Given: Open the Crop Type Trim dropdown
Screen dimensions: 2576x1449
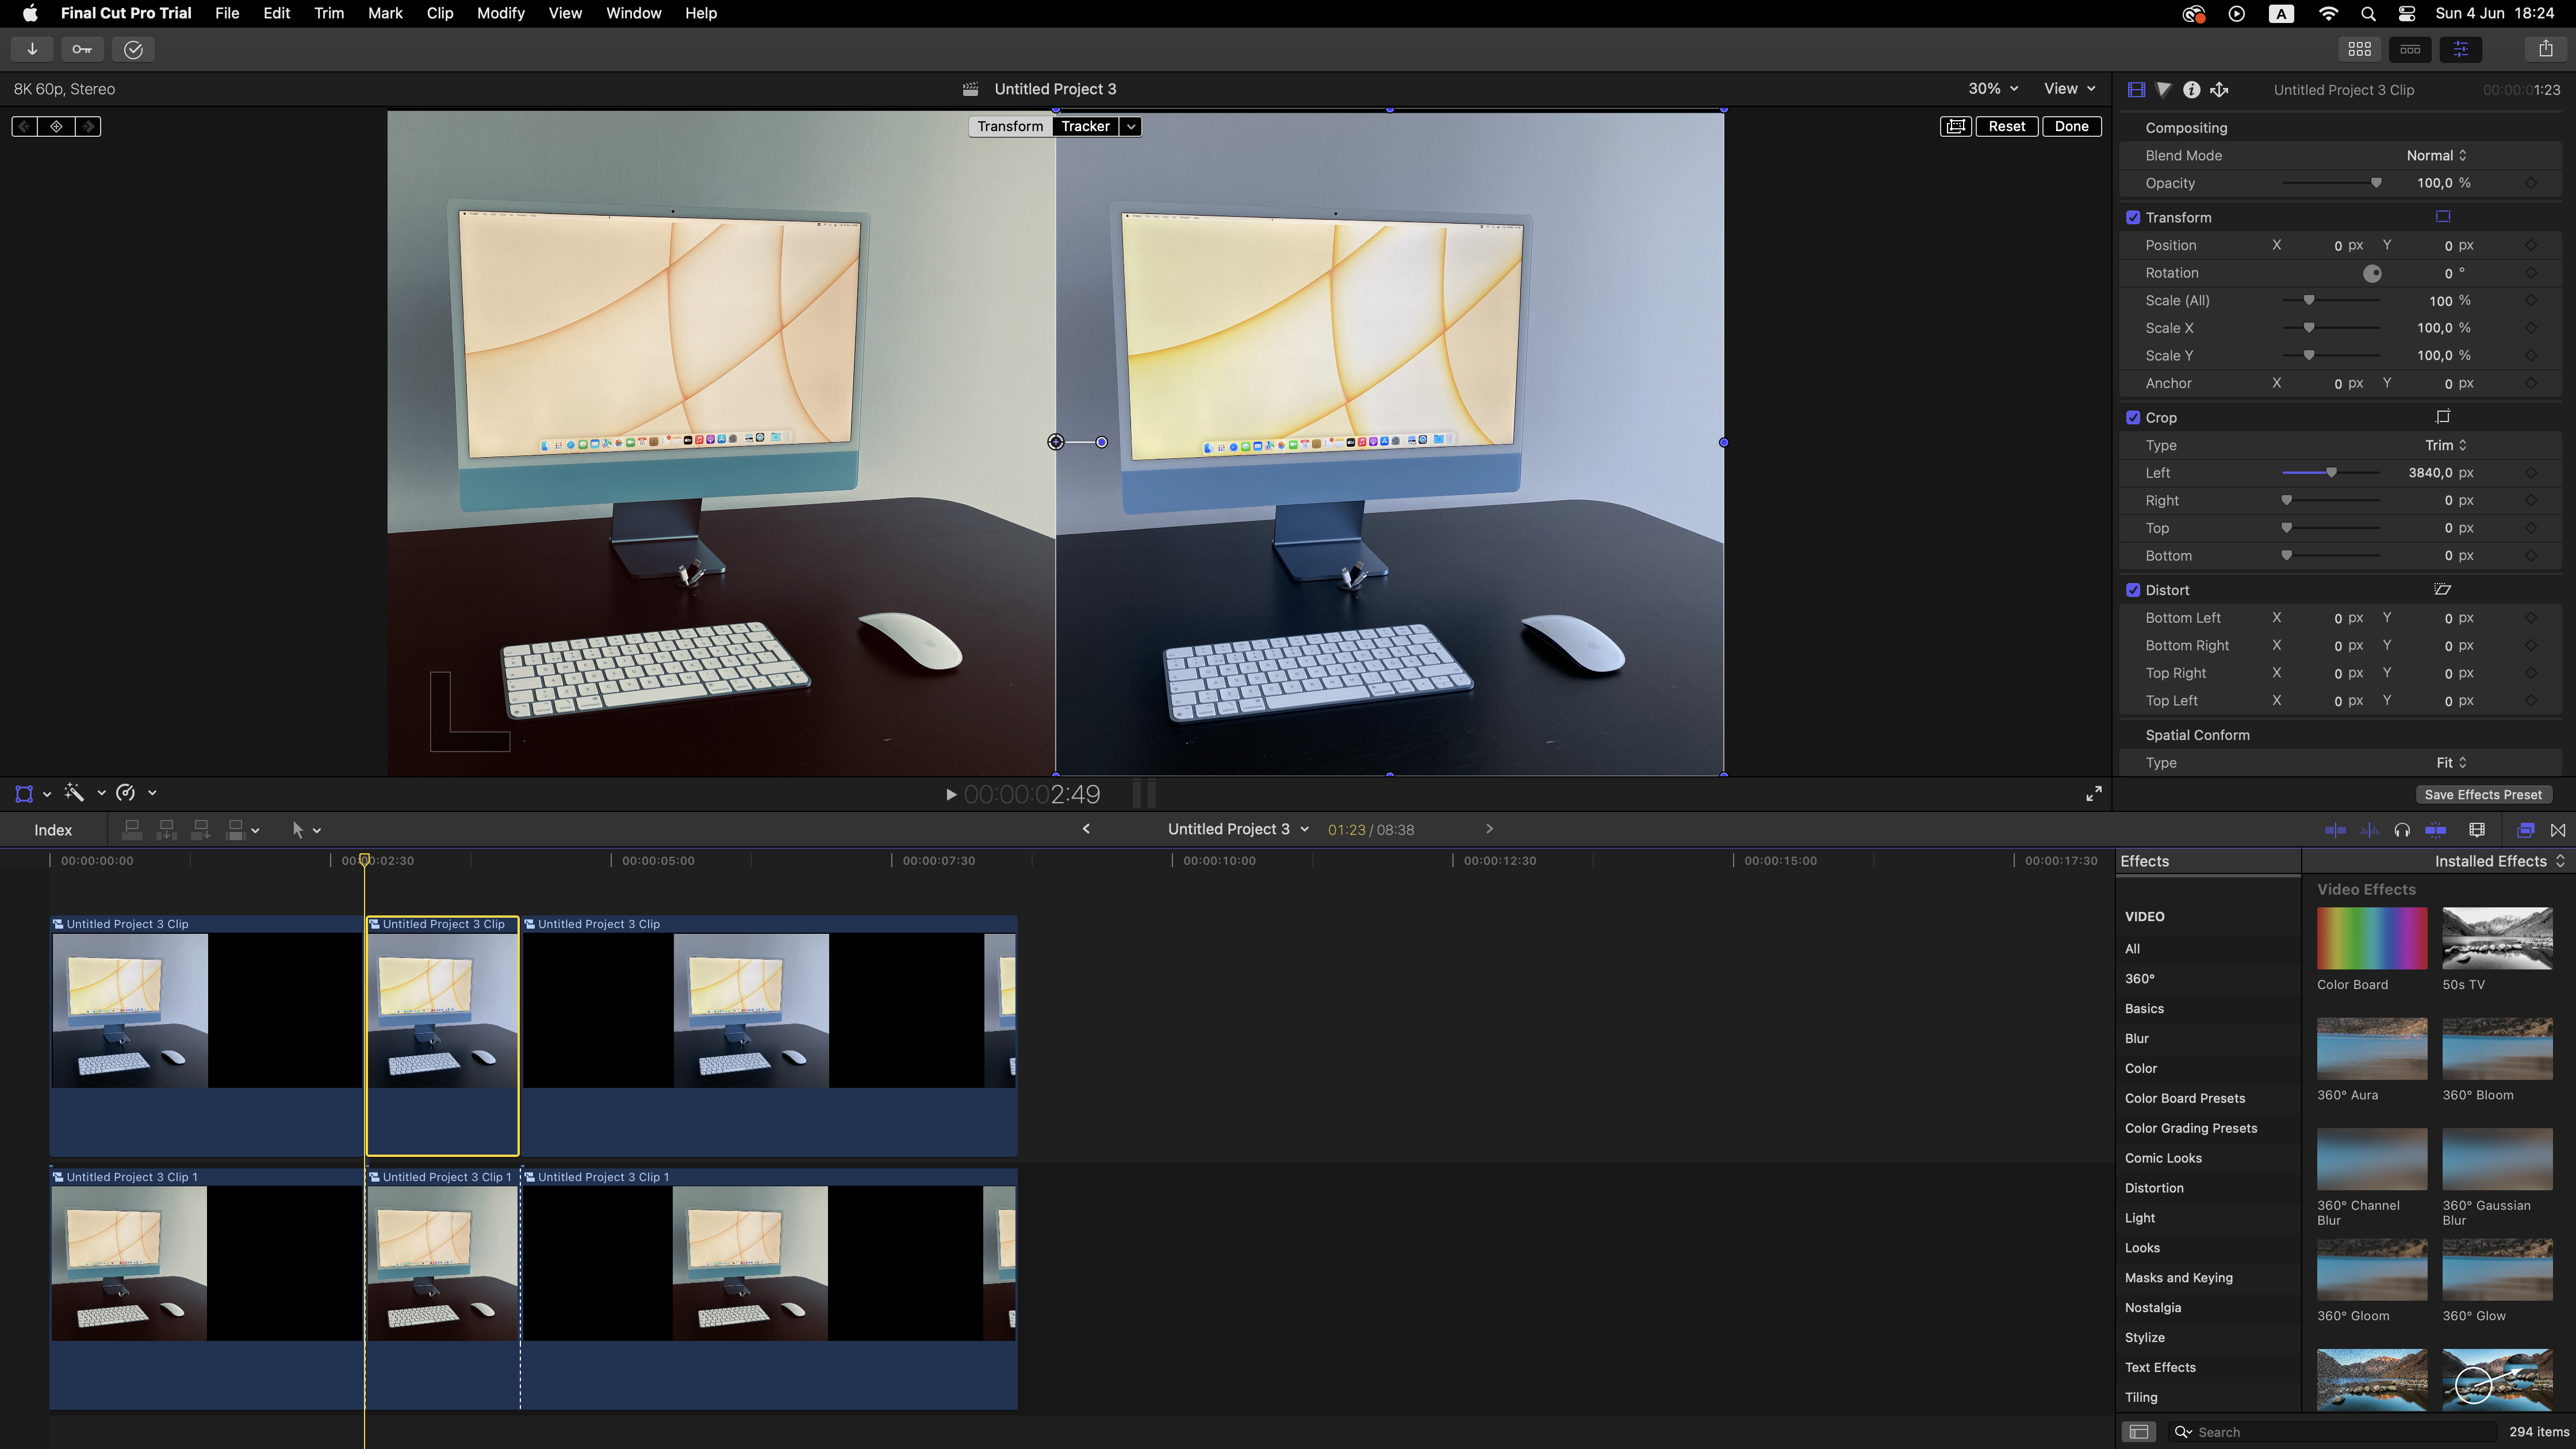Looking at the screenshot, I should (2445, 446).
